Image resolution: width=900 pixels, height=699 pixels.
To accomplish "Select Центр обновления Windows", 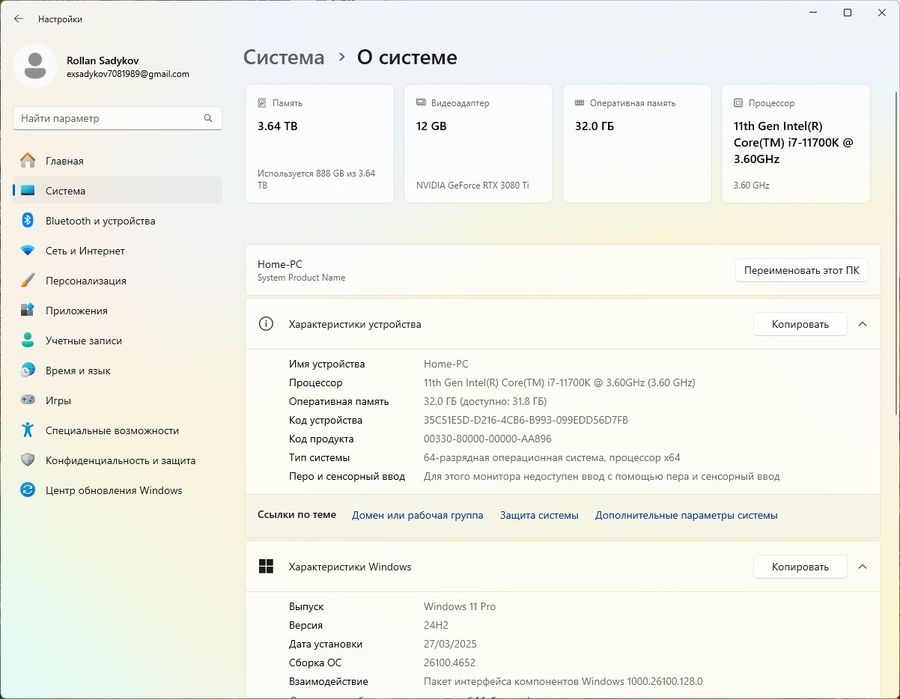I will 117,490.
